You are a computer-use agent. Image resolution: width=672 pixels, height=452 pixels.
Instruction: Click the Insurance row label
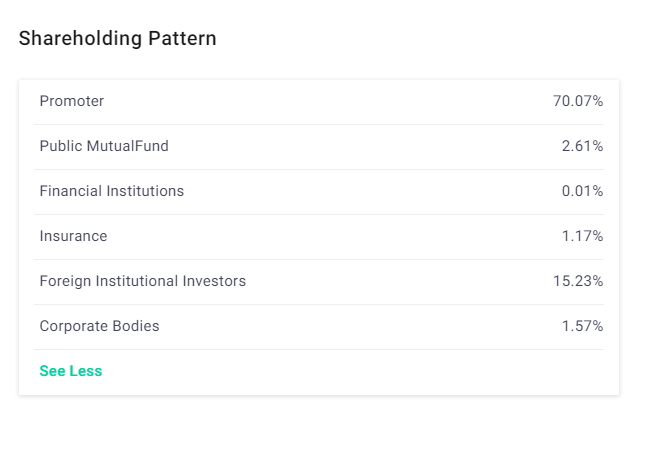[73, 236]
